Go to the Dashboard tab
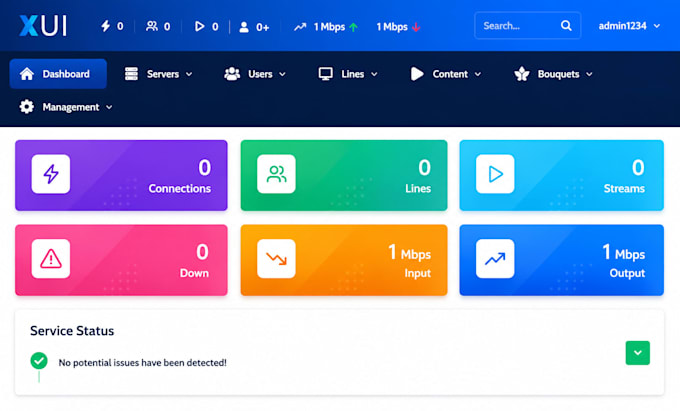680x411 pixels. [x=58, y=74]
